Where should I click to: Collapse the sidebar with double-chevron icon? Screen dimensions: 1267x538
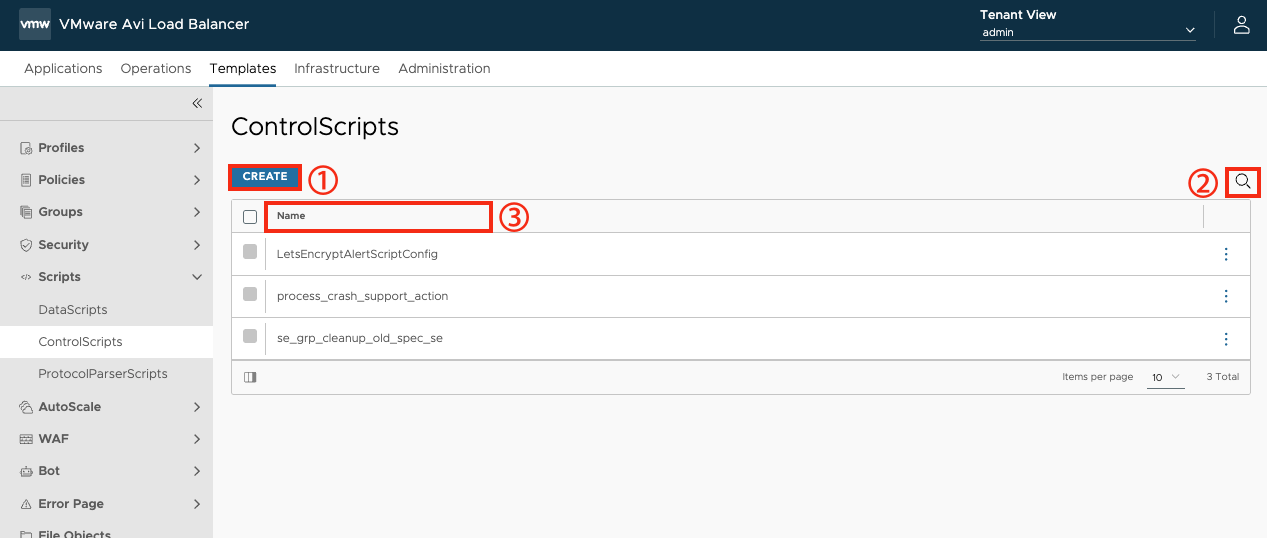[x=197, y=103]
